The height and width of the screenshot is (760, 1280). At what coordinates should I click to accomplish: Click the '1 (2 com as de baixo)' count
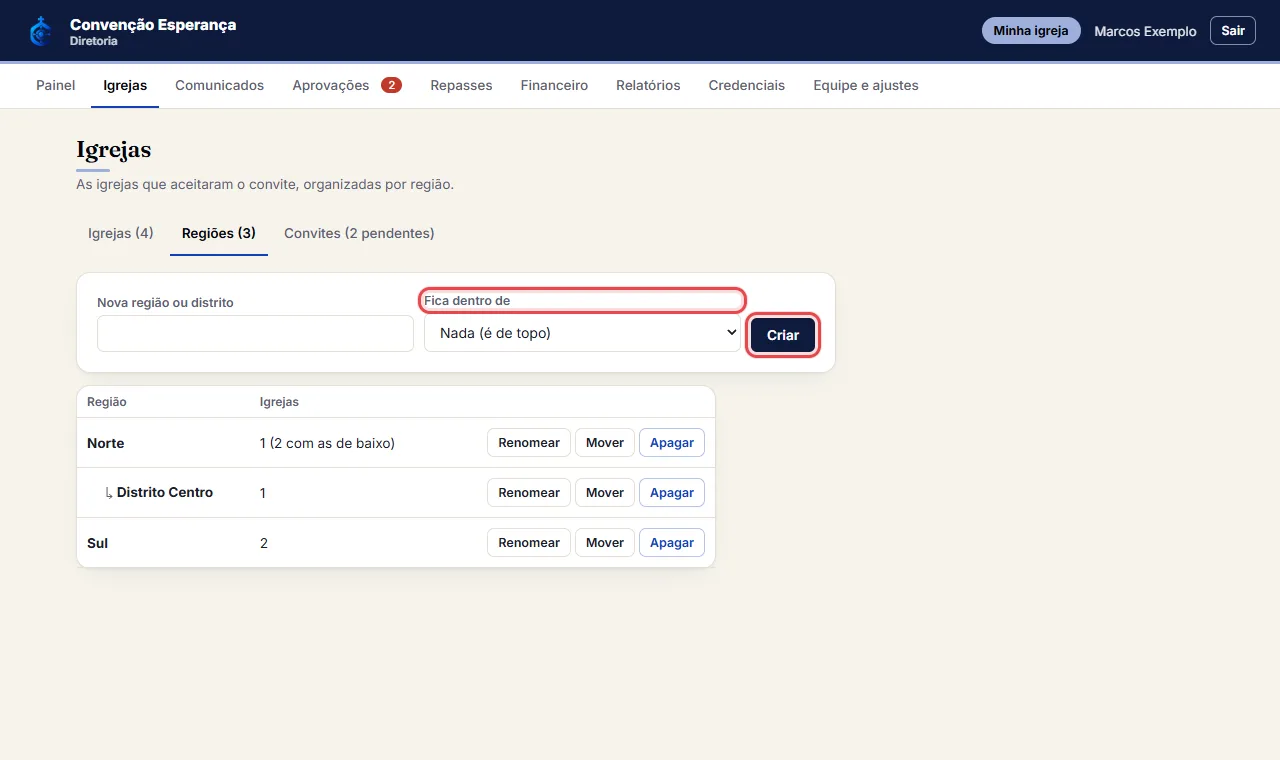(327, 443)
